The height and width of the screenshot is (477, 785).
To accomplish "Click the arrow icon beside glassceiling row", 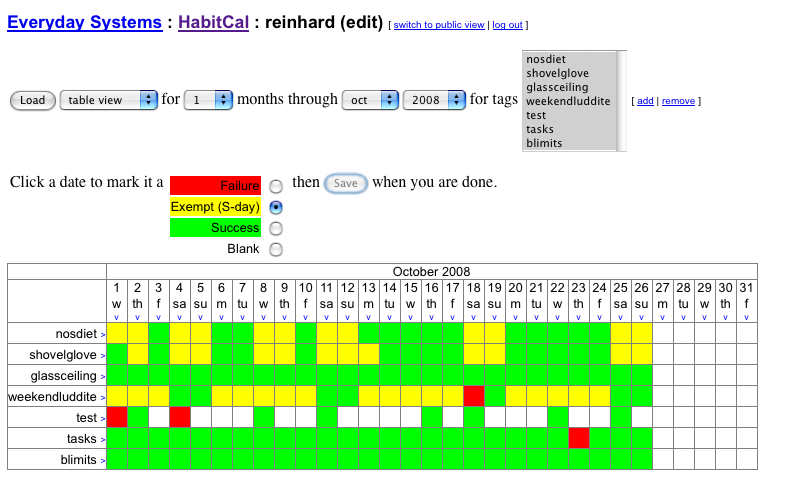I will pos(102,376).
